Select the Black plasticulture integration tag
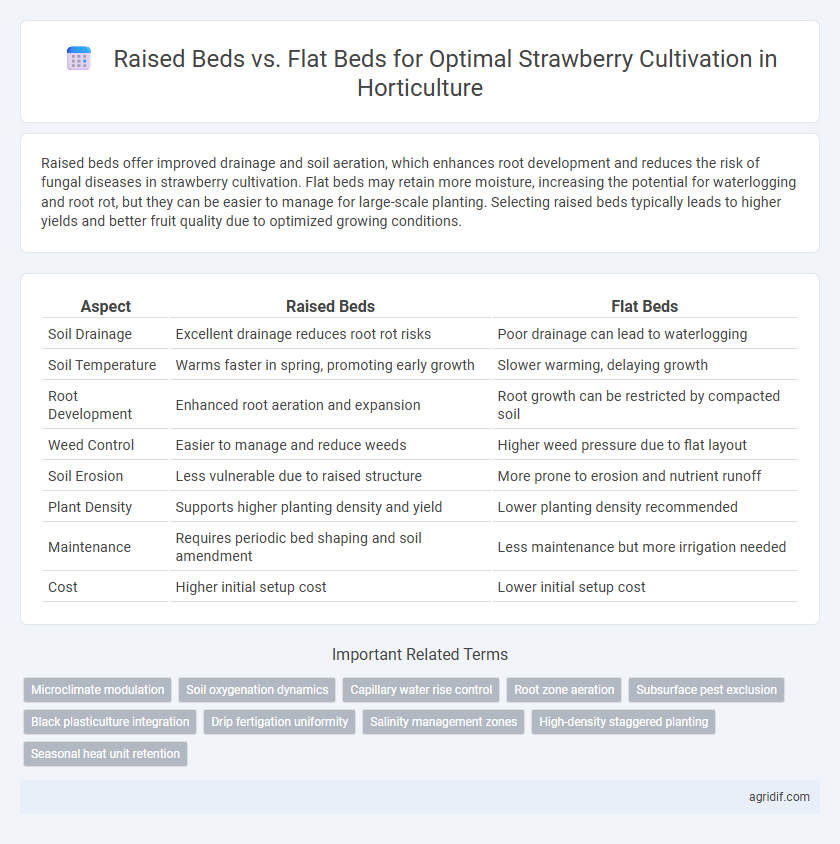Screen dimensions: 840x844 pyautogui.click(x=110, y=722)
